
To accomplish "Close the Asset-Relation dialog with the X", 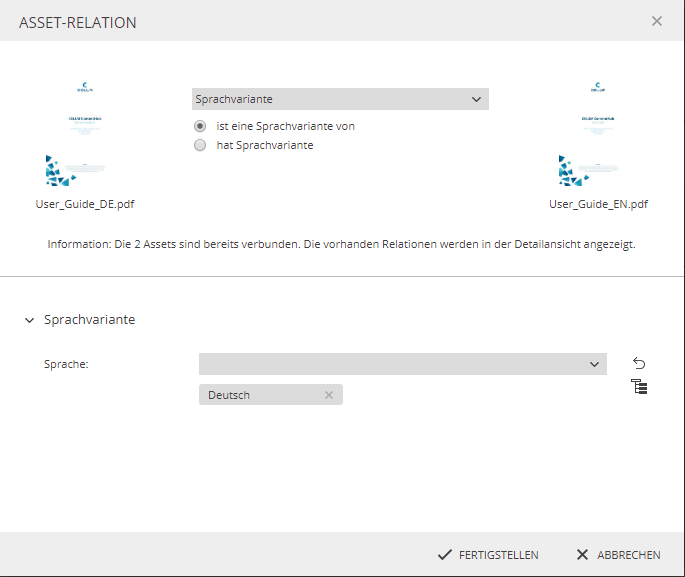I will (657, 21).
